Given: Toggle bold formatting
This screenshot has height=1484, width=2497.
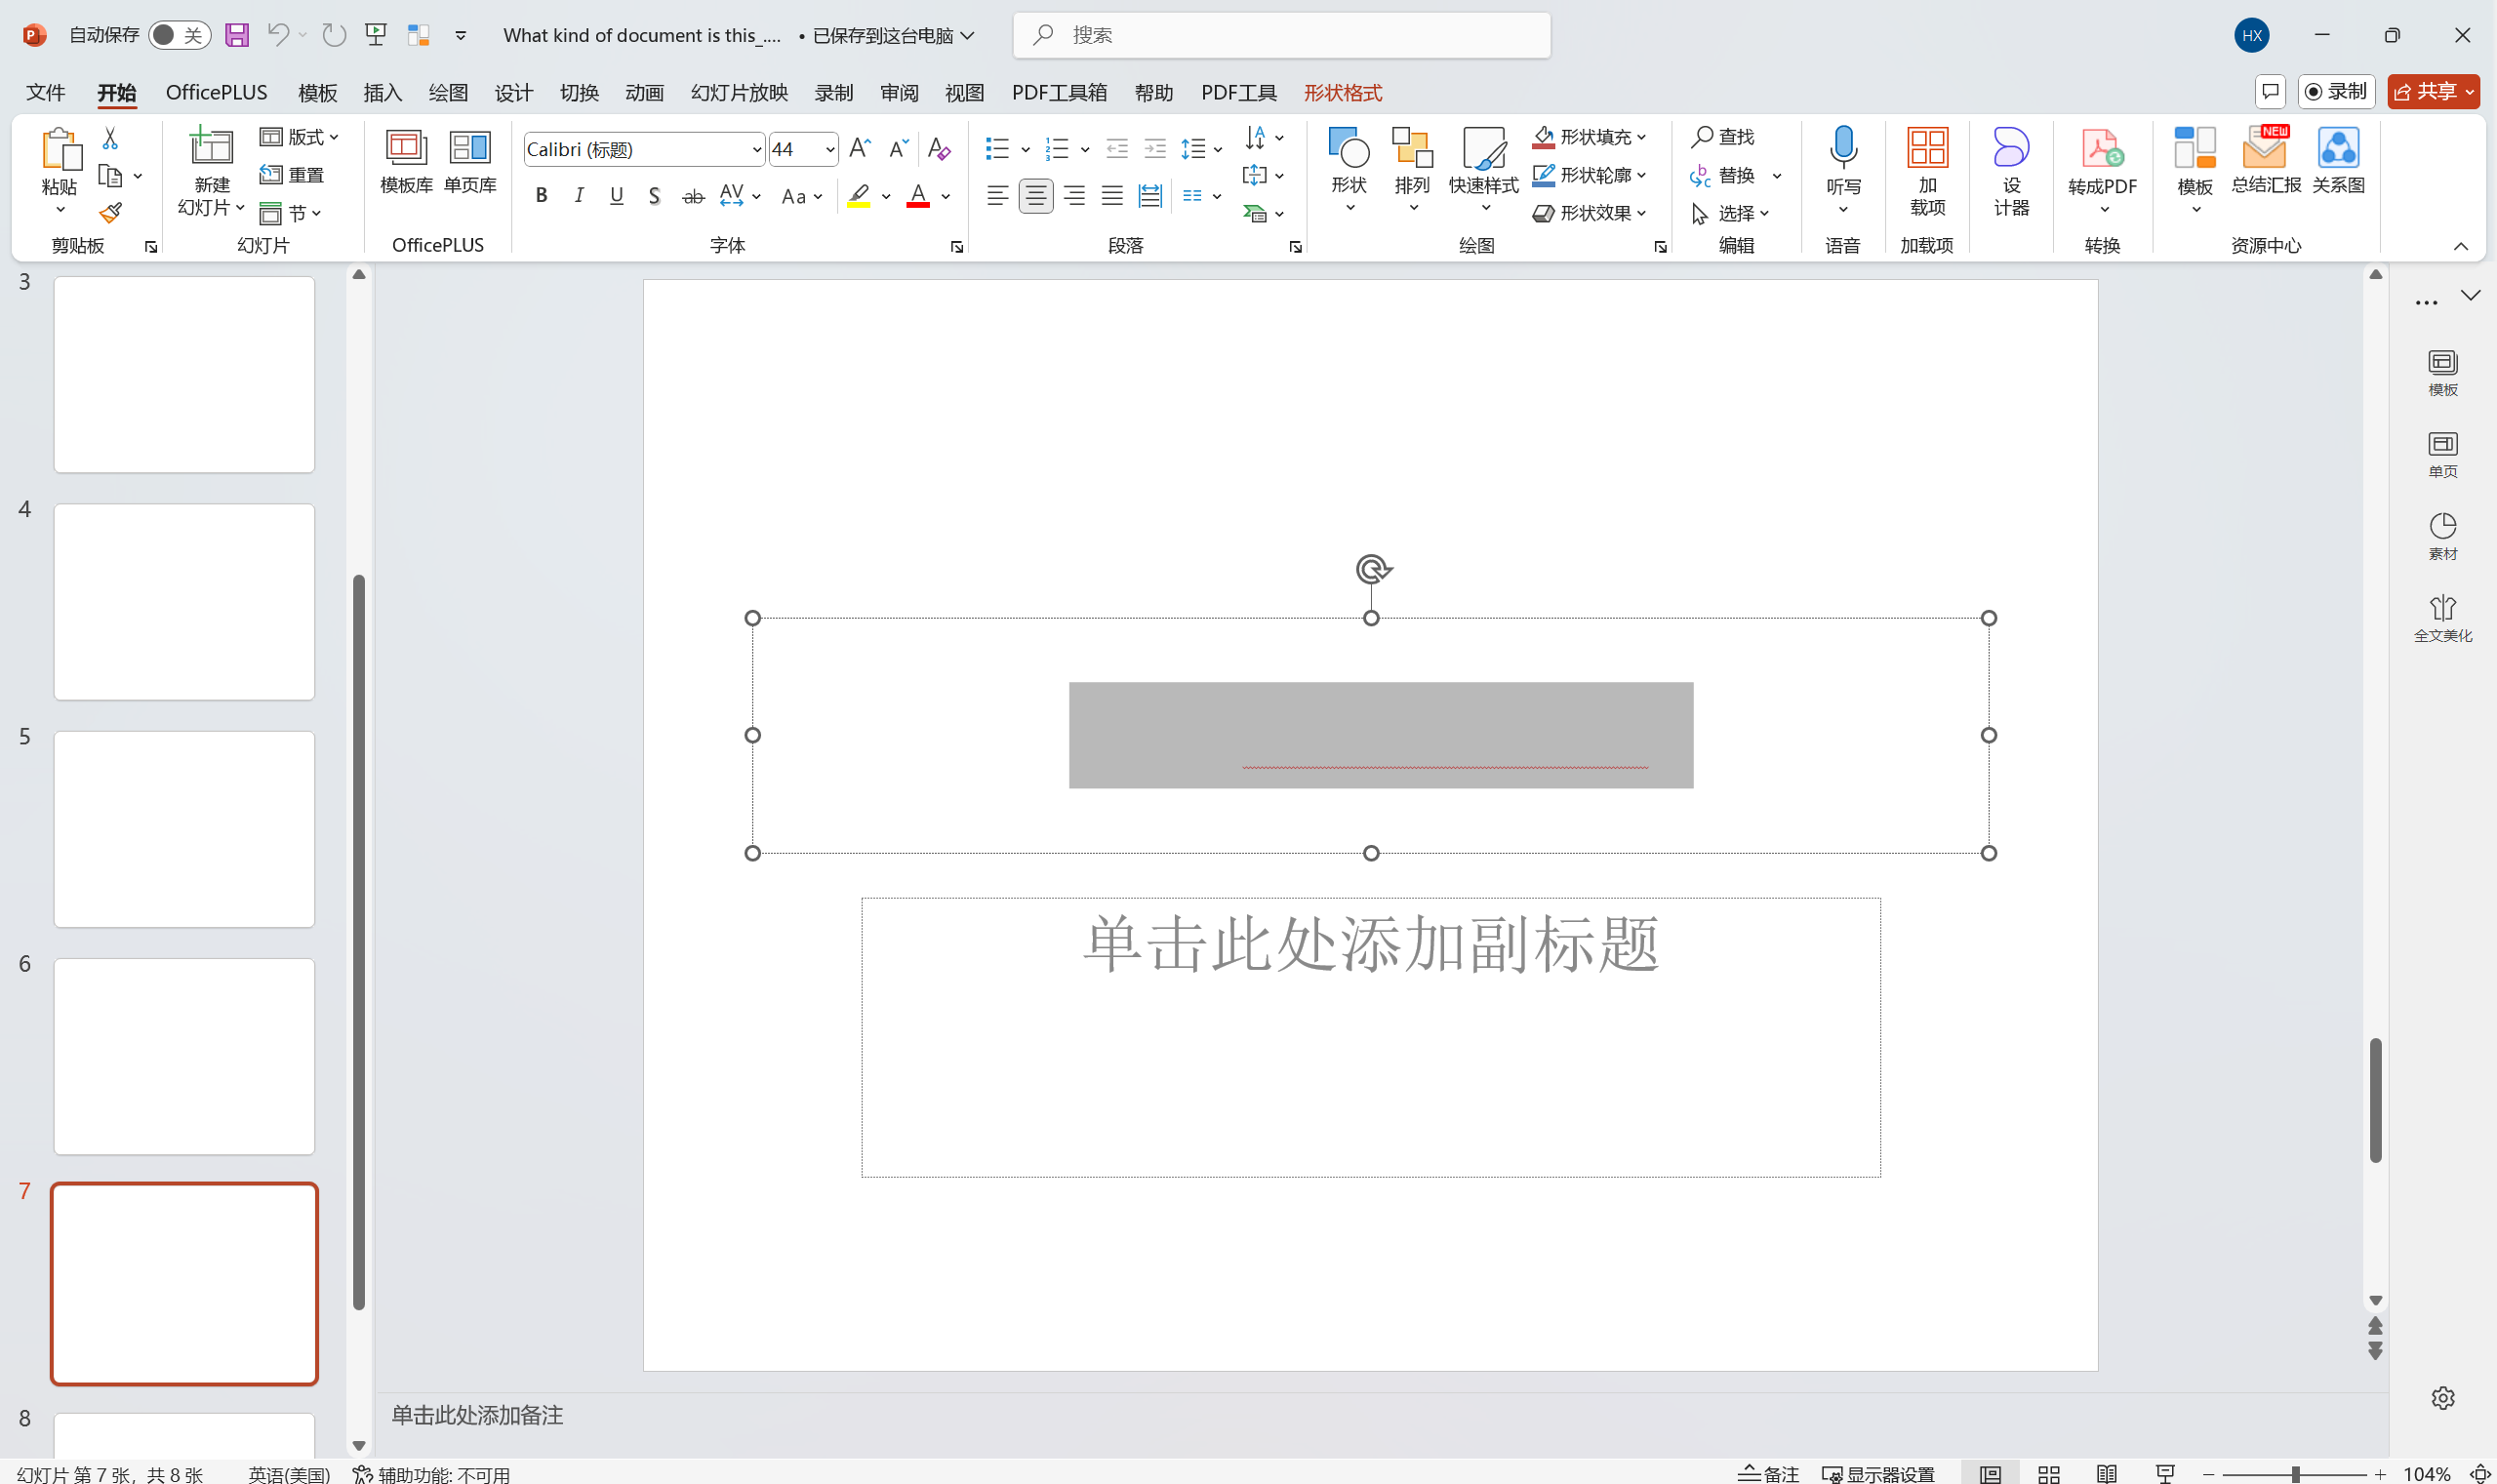Looking at the screenshot, I should point(541,196).
